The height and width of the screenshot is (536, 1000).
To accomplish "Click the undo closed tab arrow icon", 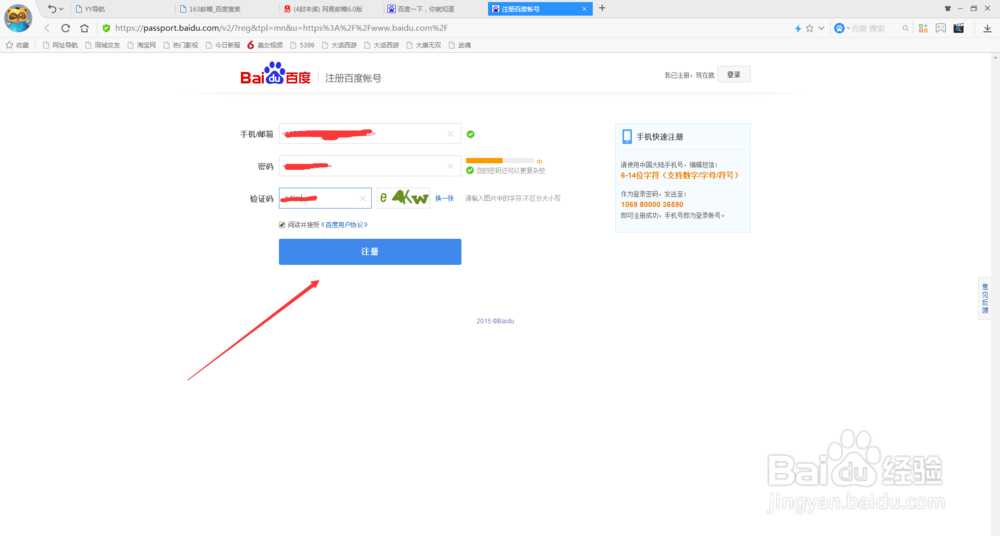I will coord(52,9).
